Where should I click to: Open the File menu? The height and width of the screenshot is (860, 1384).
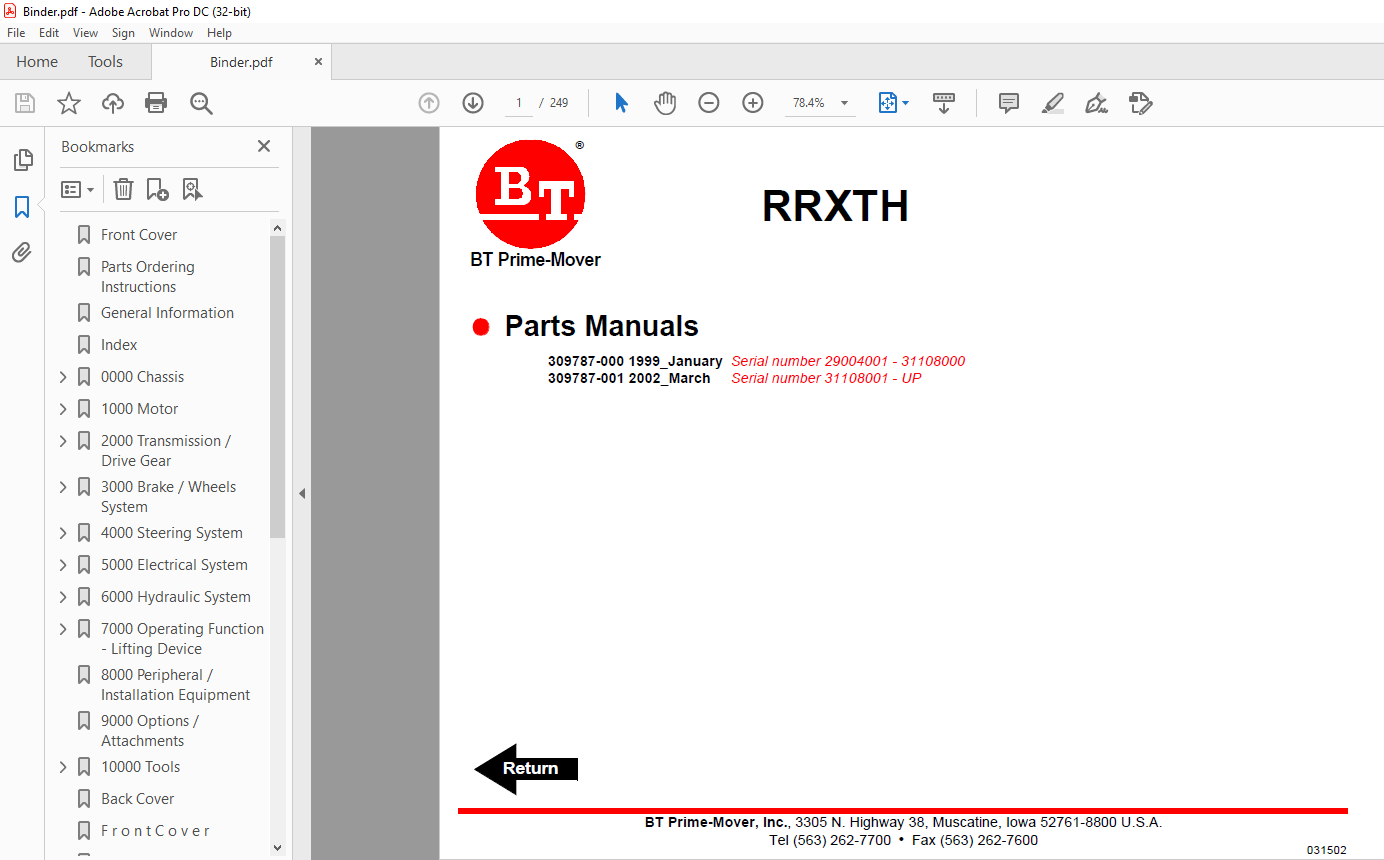[16, 33]
